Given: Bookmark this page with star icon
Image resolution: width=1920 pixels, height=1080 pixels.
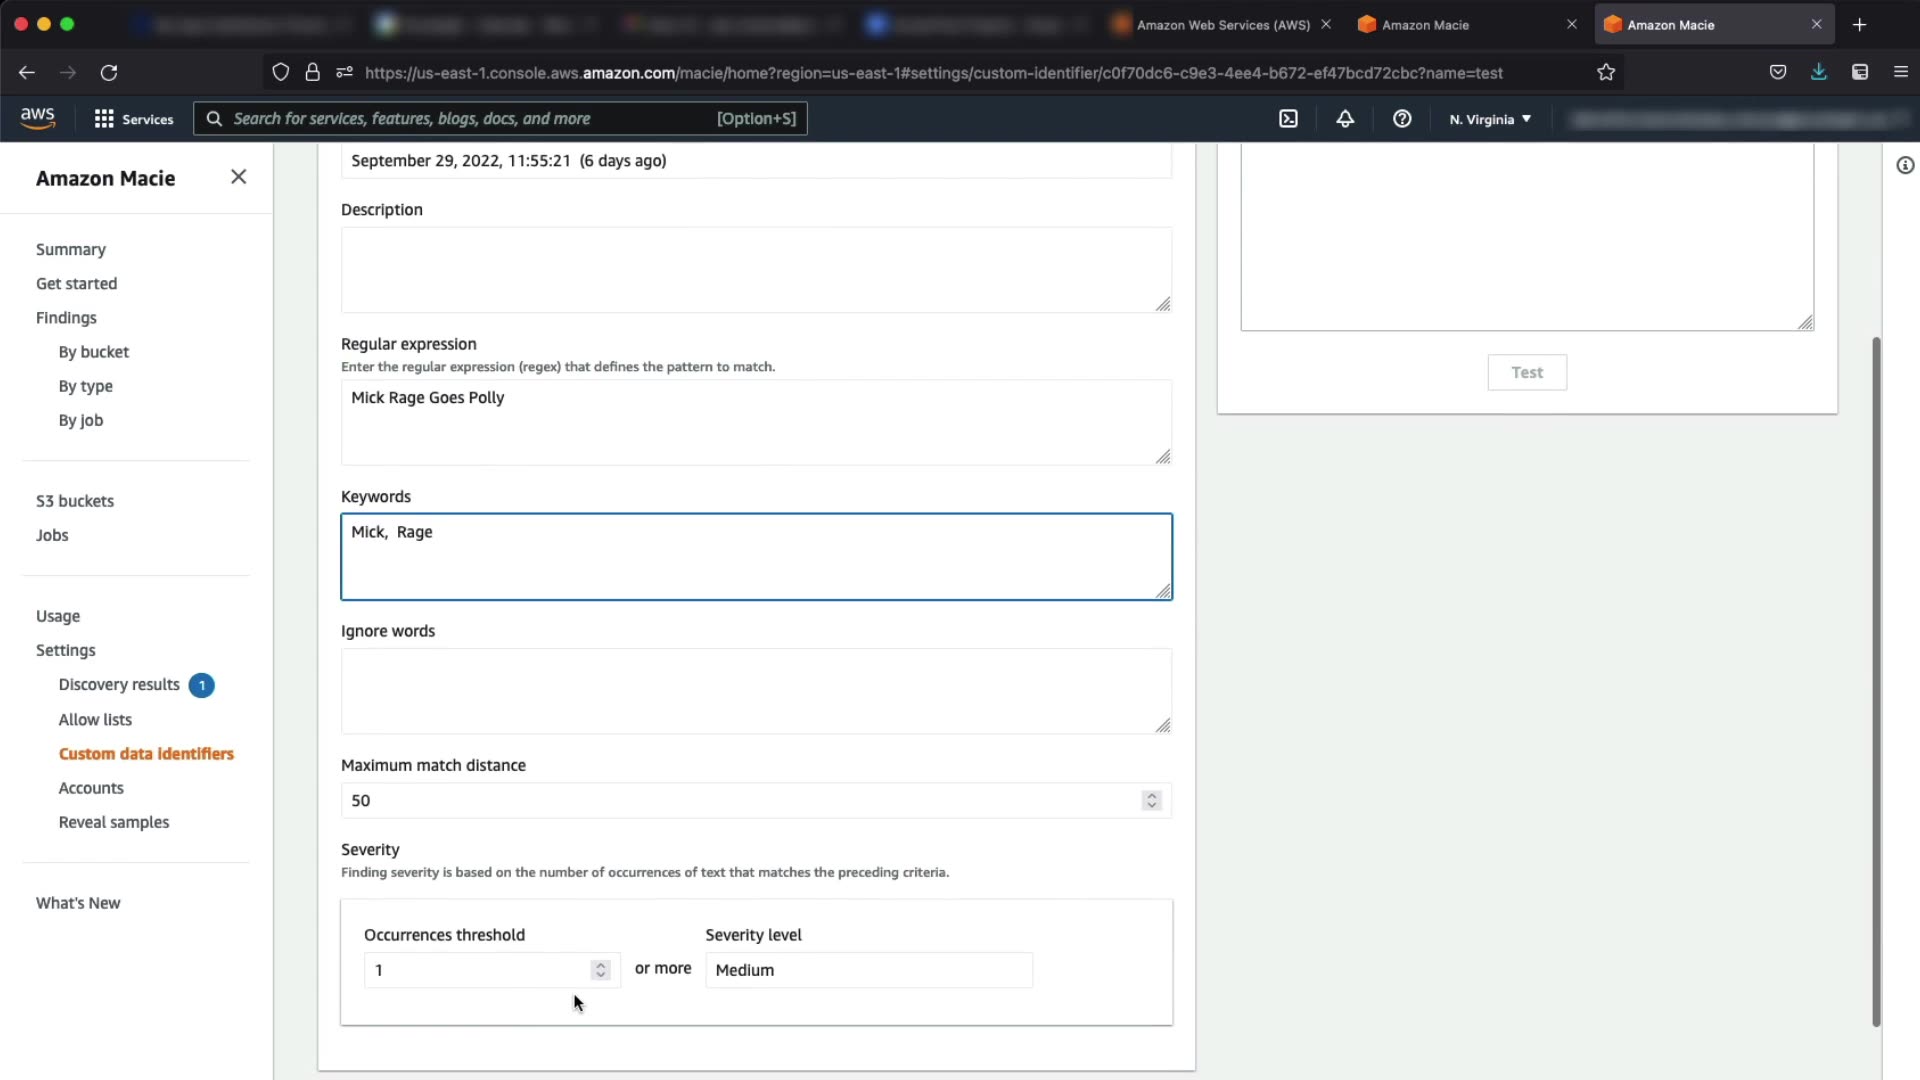Looking at the screenshot, I should point(1606,72).
